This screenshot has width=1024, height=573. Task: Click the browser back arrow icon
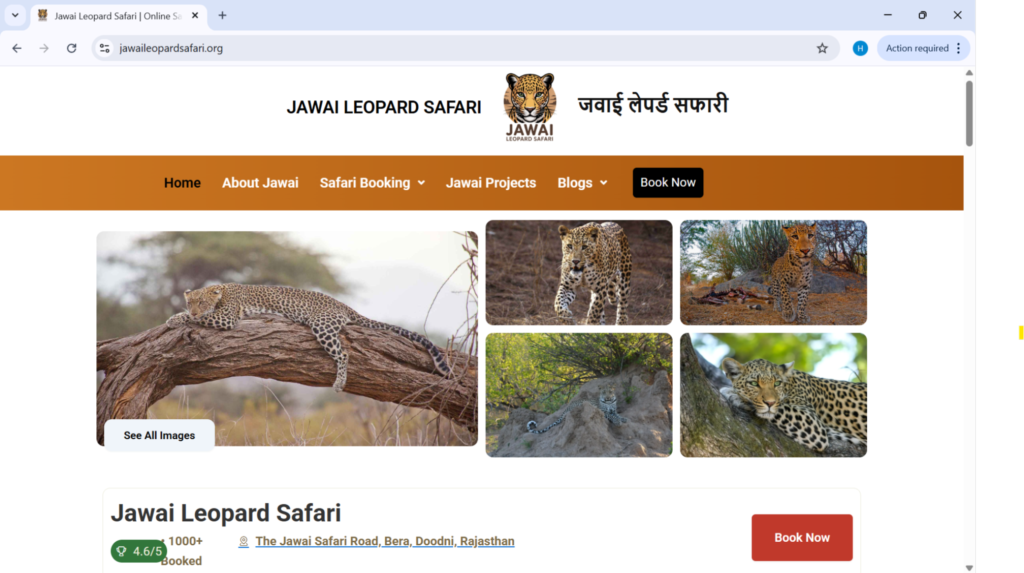pyautogui.click(x=17, y=48)
